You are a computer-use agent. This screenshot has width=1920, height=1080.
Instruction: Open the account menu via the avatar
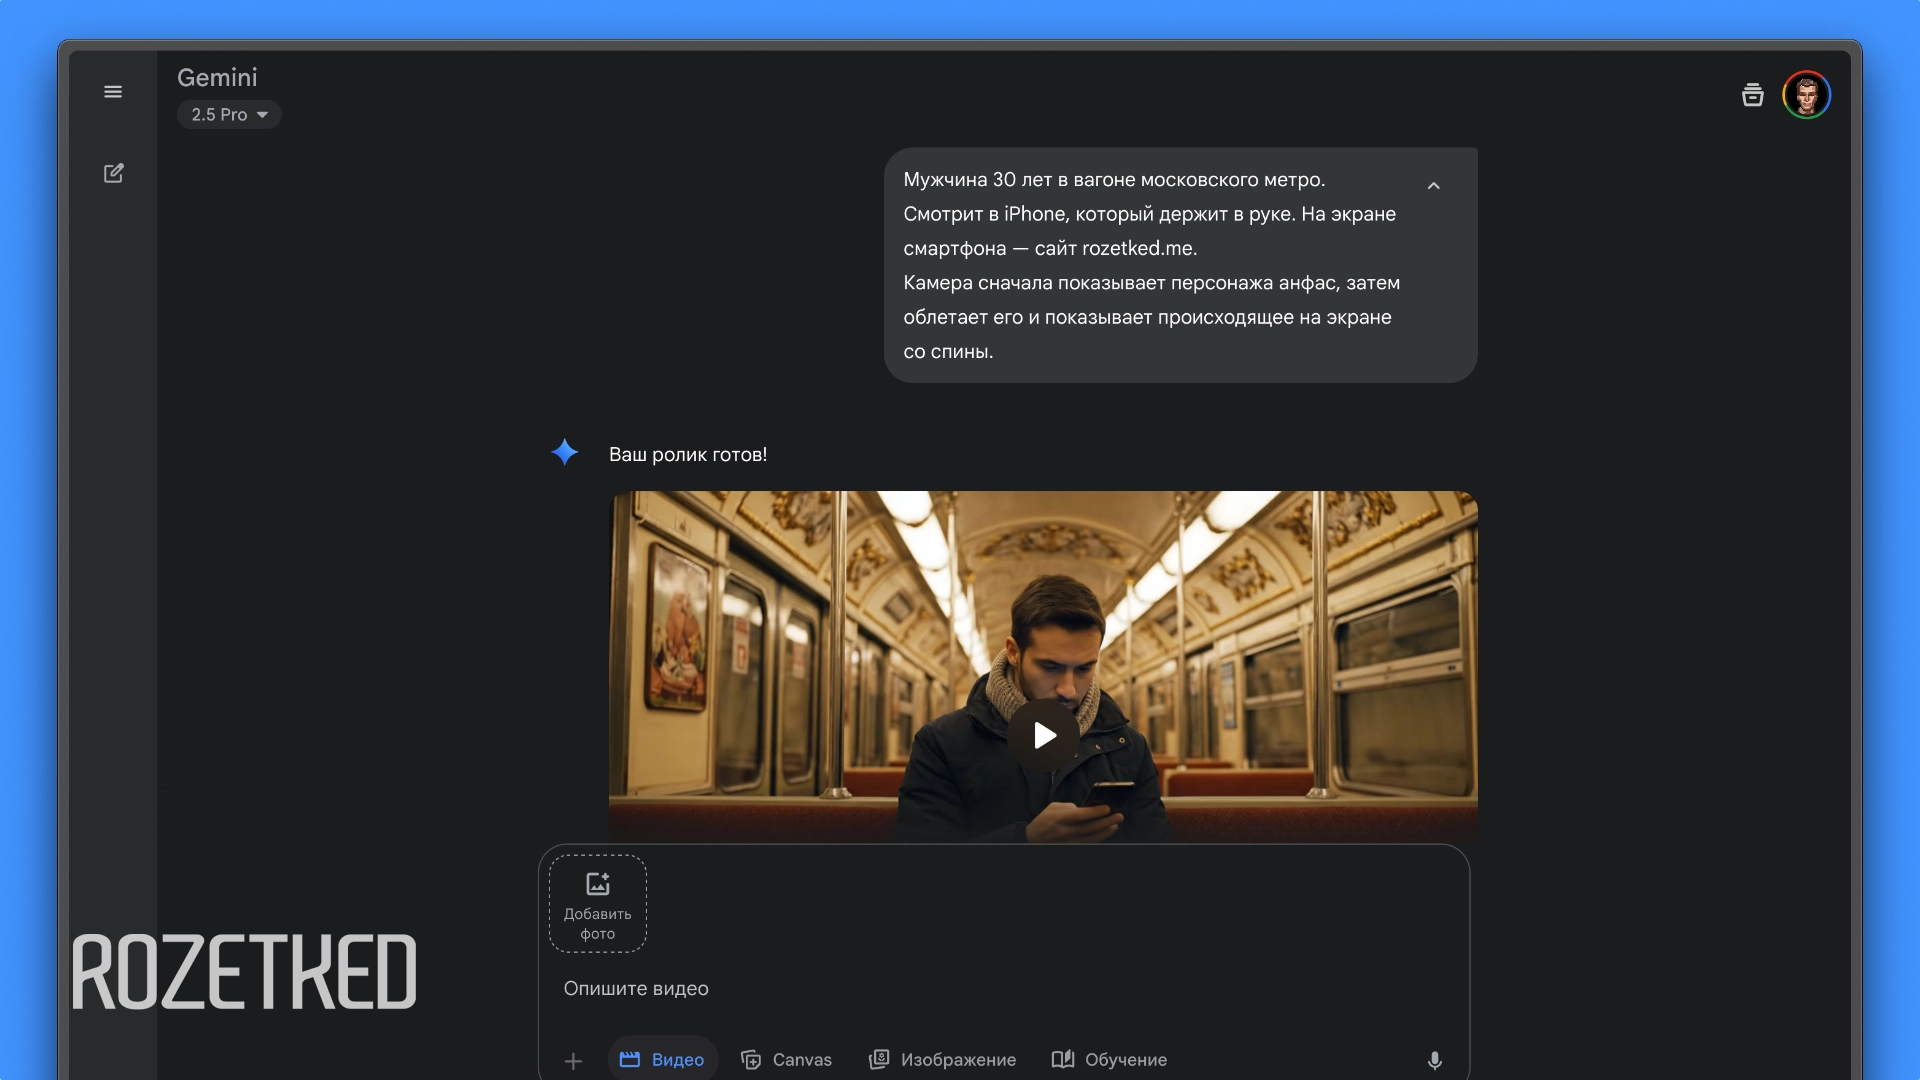1807,94
